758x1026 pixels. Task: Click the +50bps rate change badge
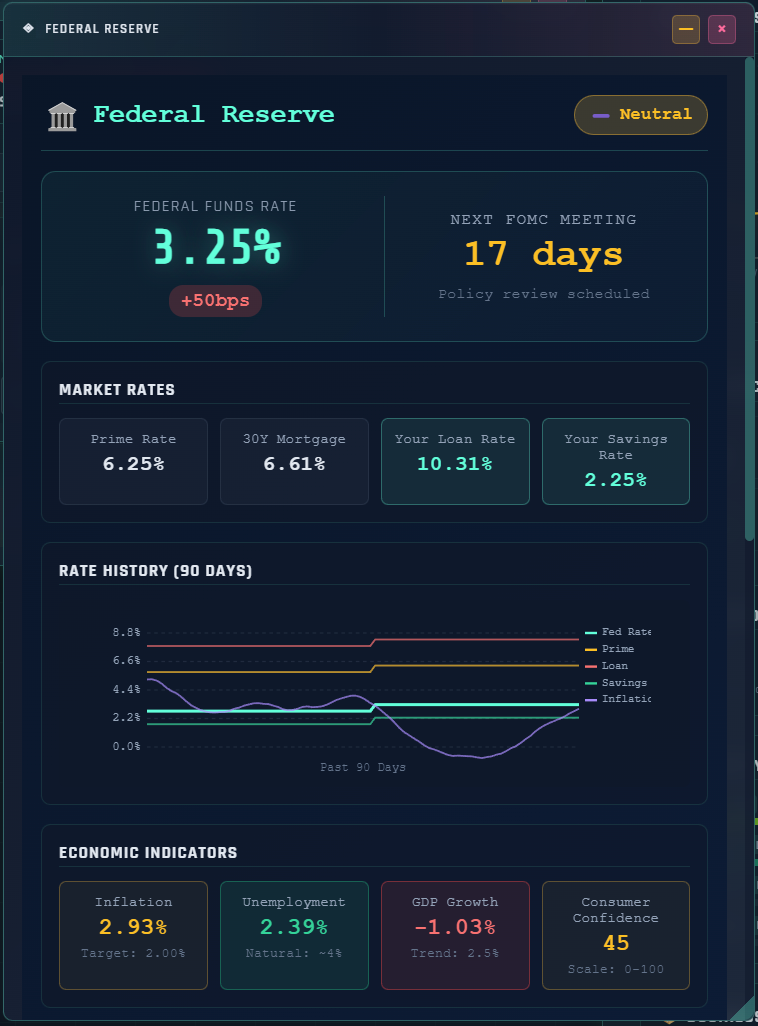click(x=215, y=301)
